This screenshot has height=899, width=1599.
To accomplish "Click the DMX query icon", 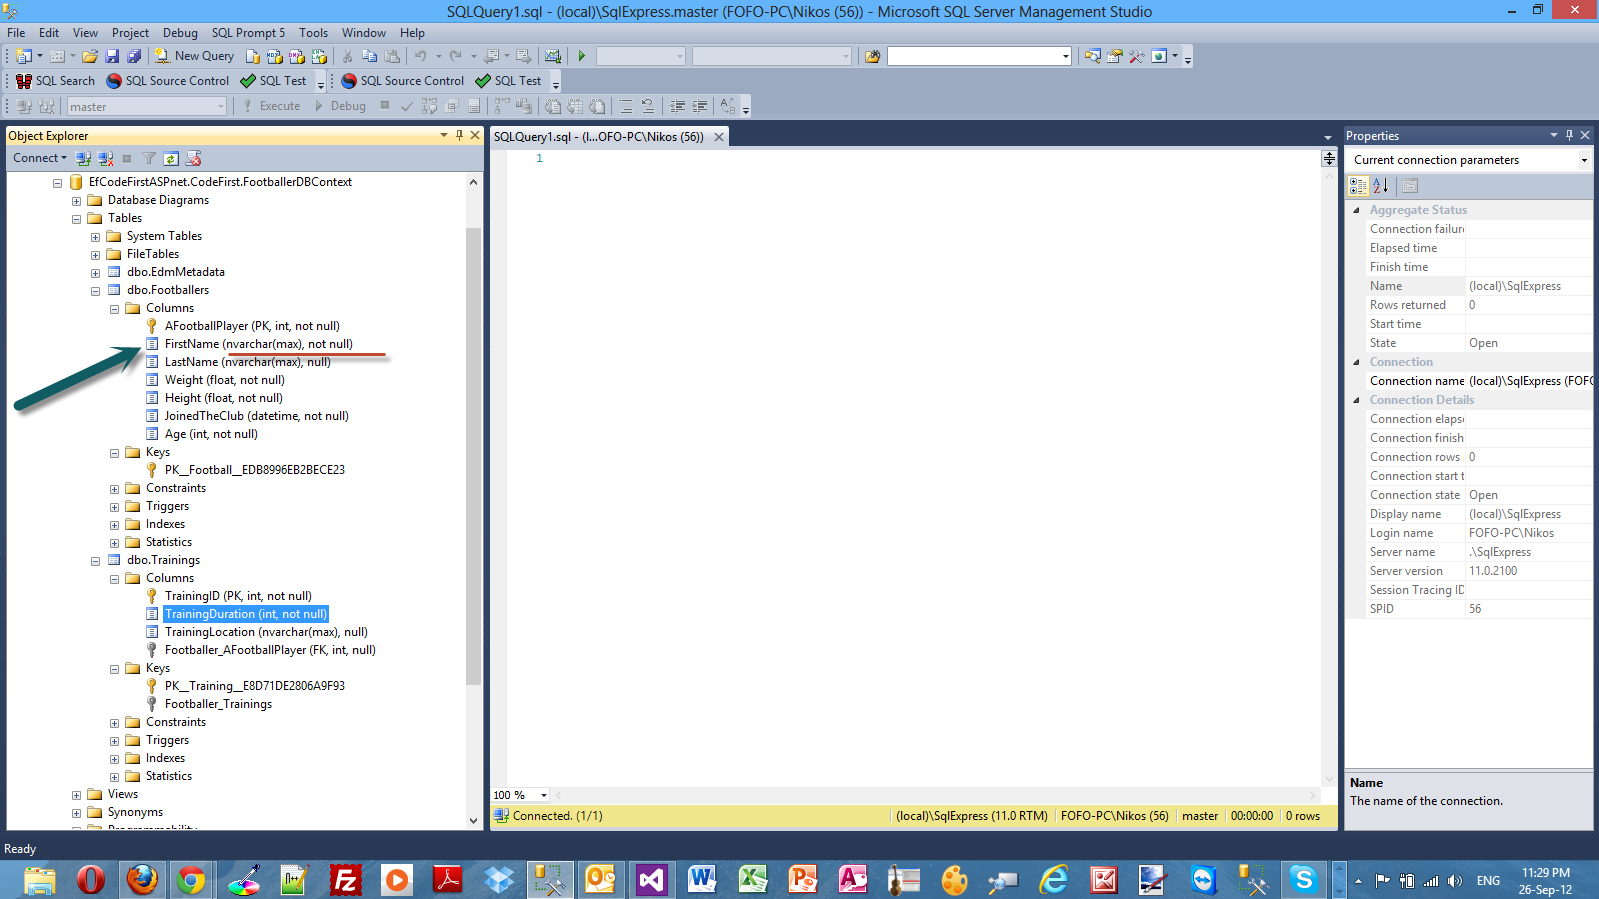I will [x=297, y=56].
